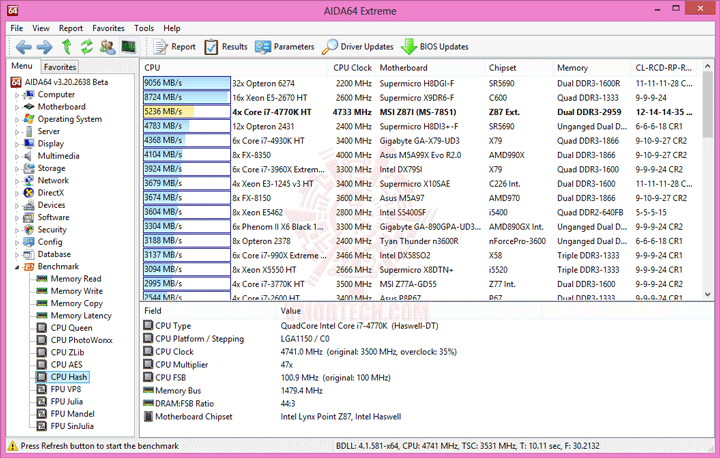This screenshot has width=720, height=458.
Task: Sort results by the CPU Clock column
Action: (x=352, y=68)
